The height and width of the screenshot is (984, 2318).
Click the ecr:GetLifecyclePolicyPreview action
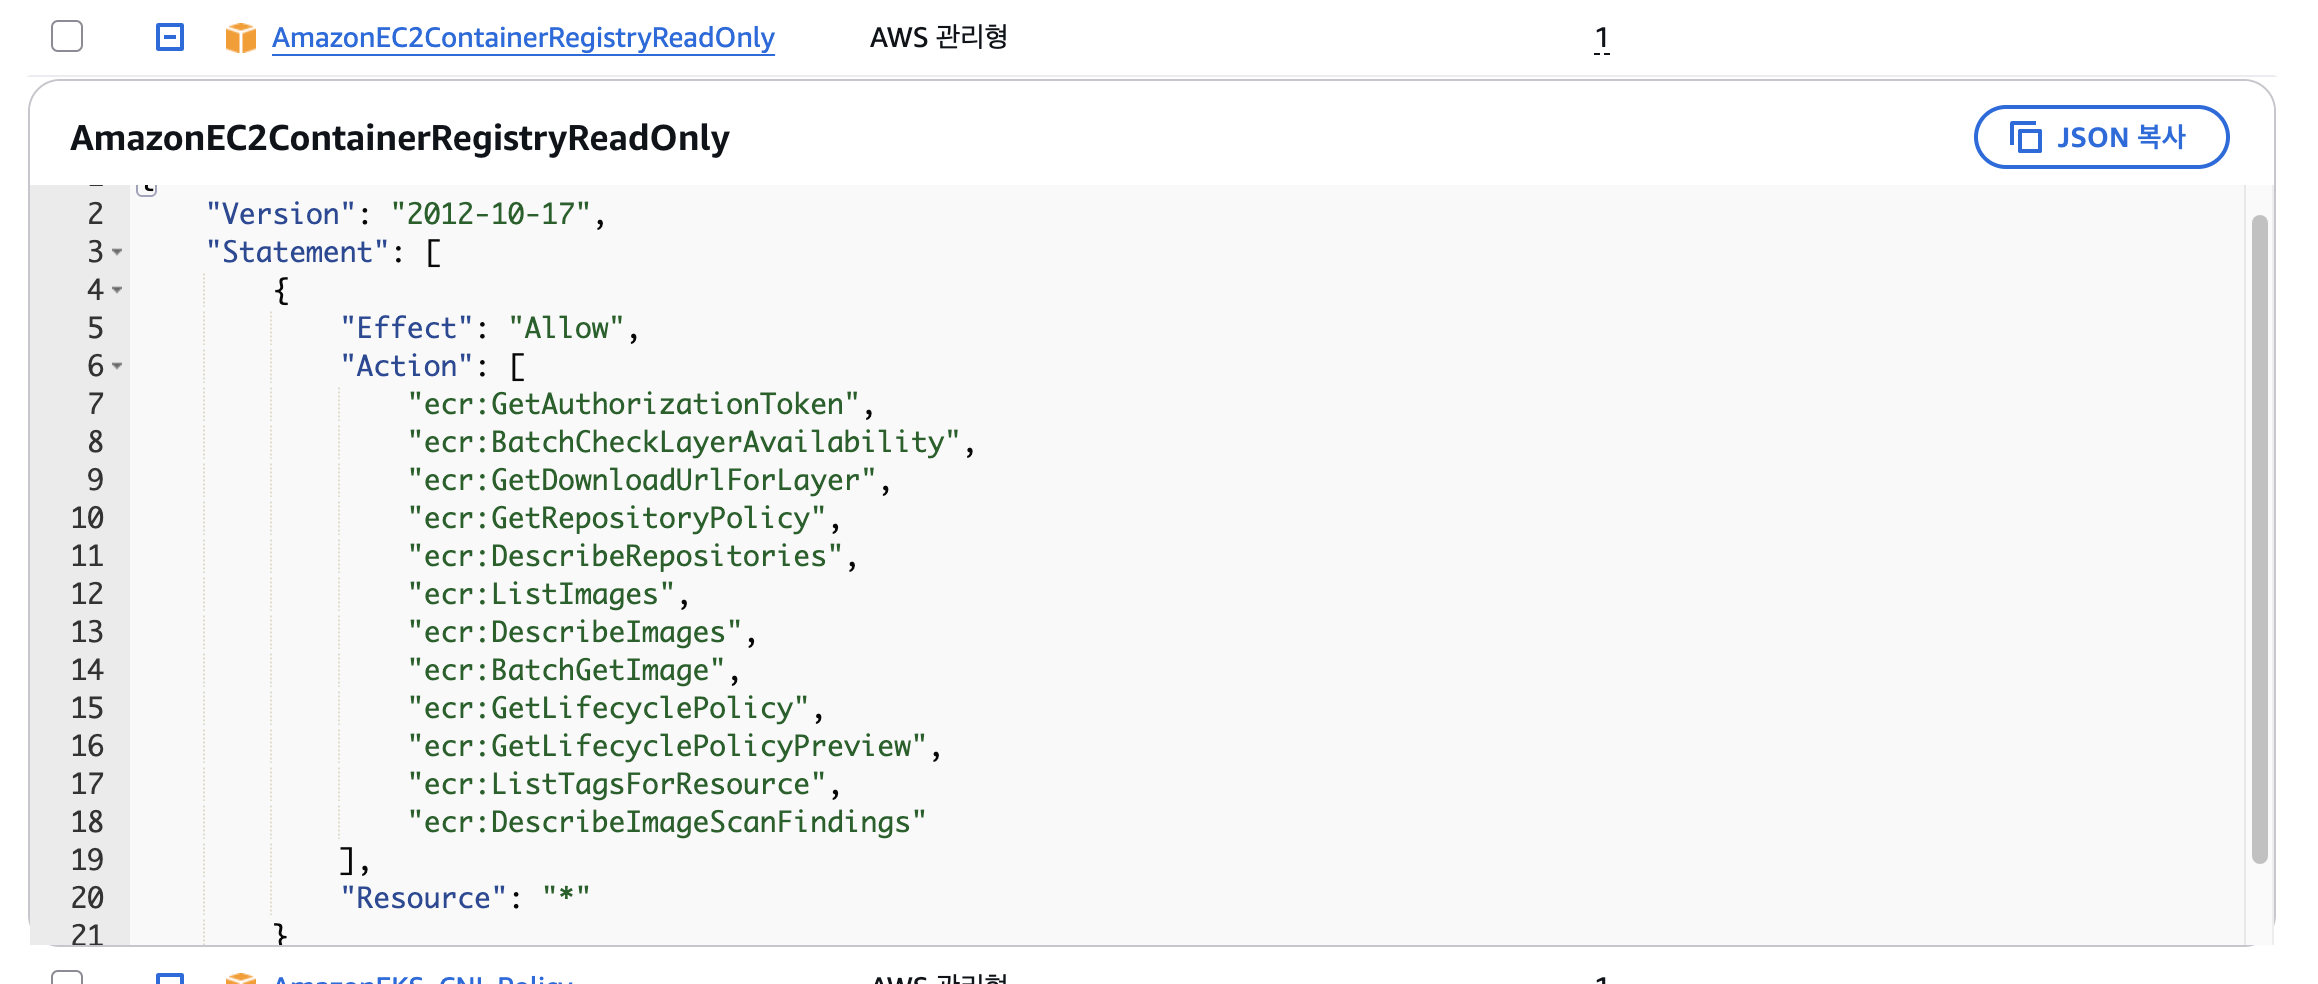667,746
